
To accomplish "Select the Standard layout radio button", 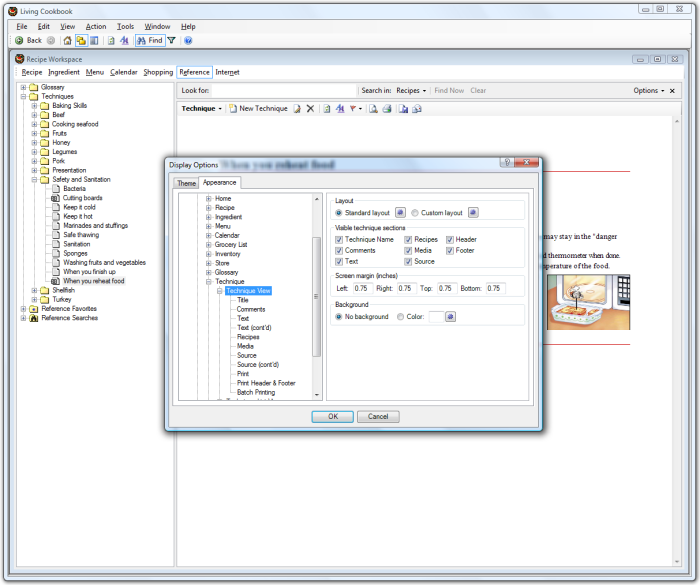I will [339, 213].
